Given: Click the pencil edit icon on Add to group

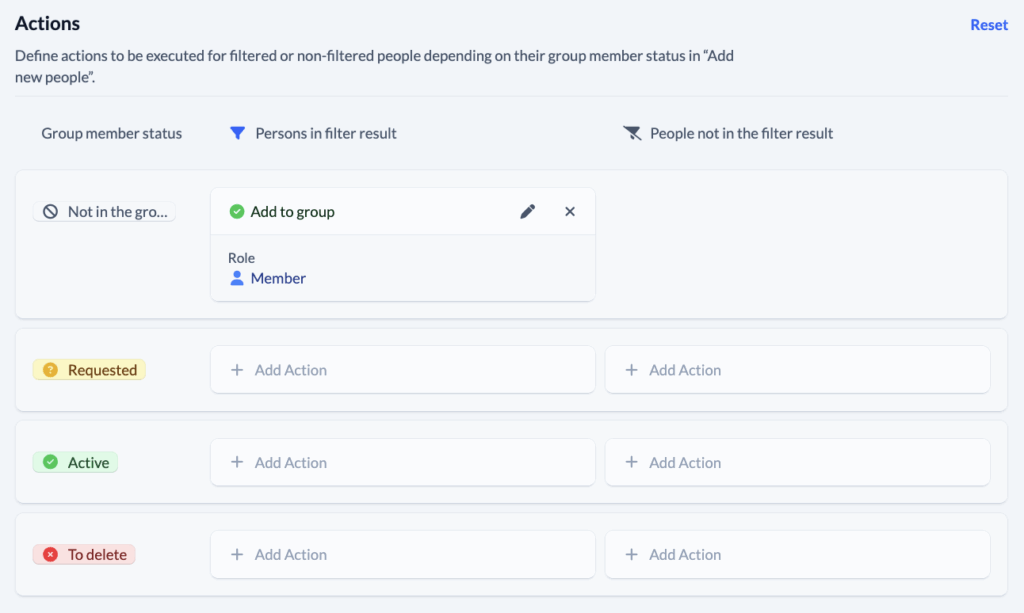Looking at the screenshot, I should point(528,211).
